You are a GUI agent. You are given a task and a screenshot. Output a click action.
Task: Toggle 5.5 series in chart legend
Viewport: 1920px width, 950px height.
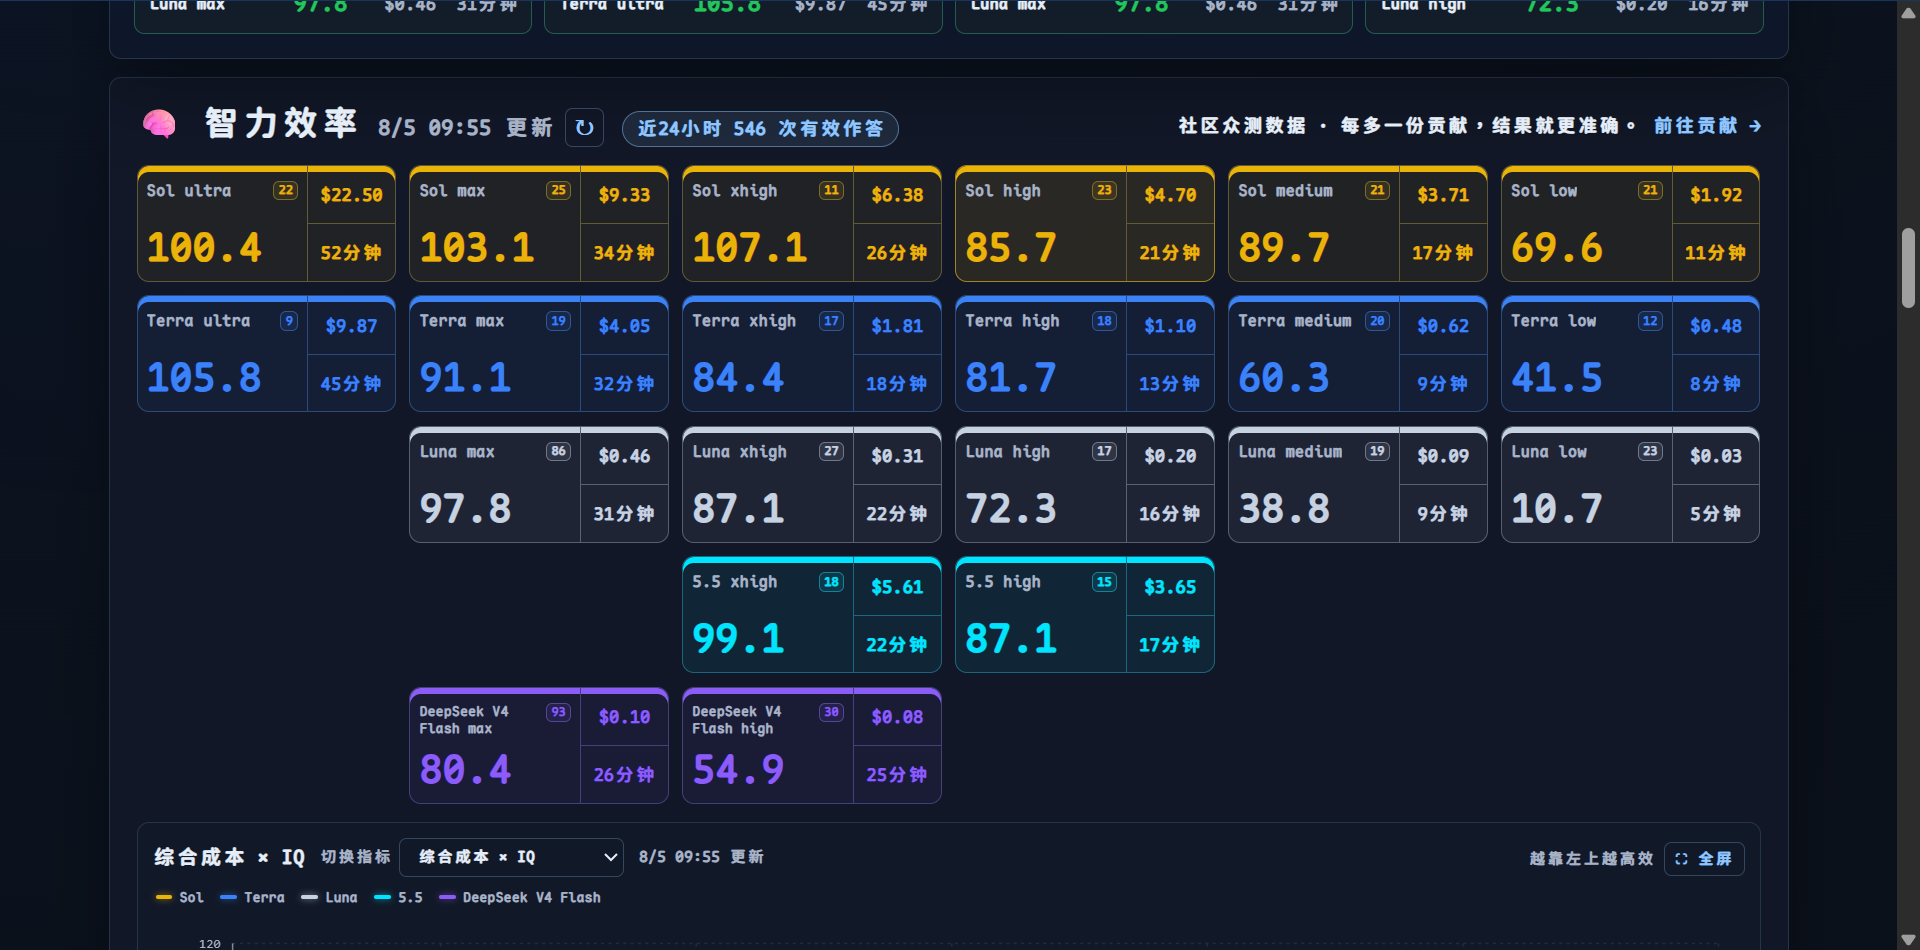pos(398,898)
